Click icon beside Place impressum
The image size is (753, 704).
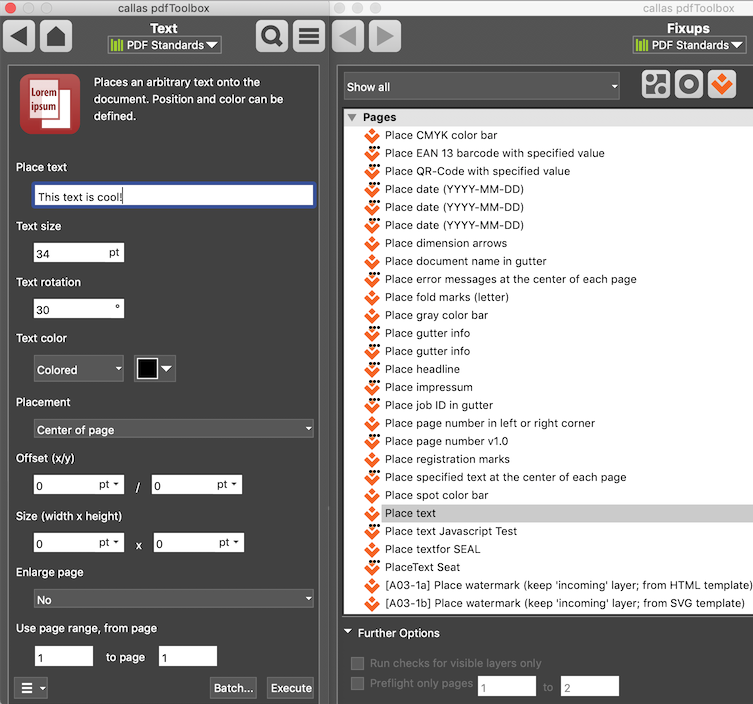tap(372, 388)
